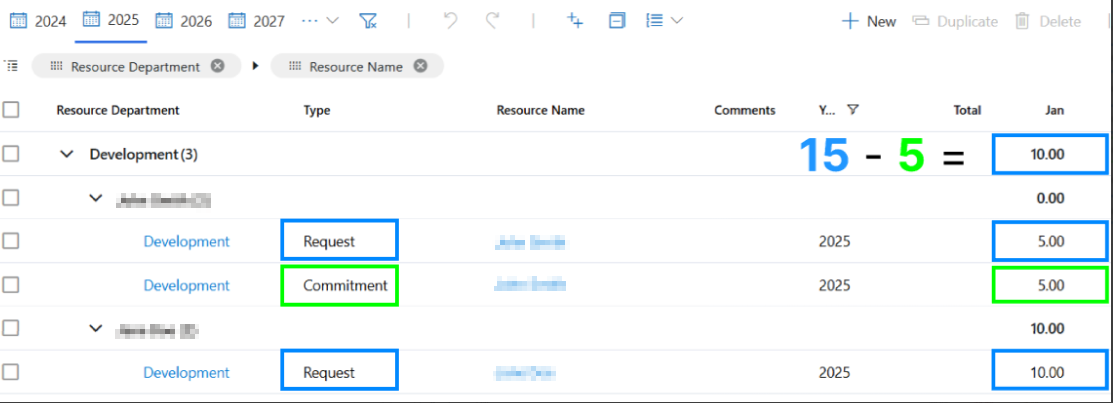
Task: Open blurred resource name link in 10.00 Request row
Action: pyautogui.click(x=525, y=372)
